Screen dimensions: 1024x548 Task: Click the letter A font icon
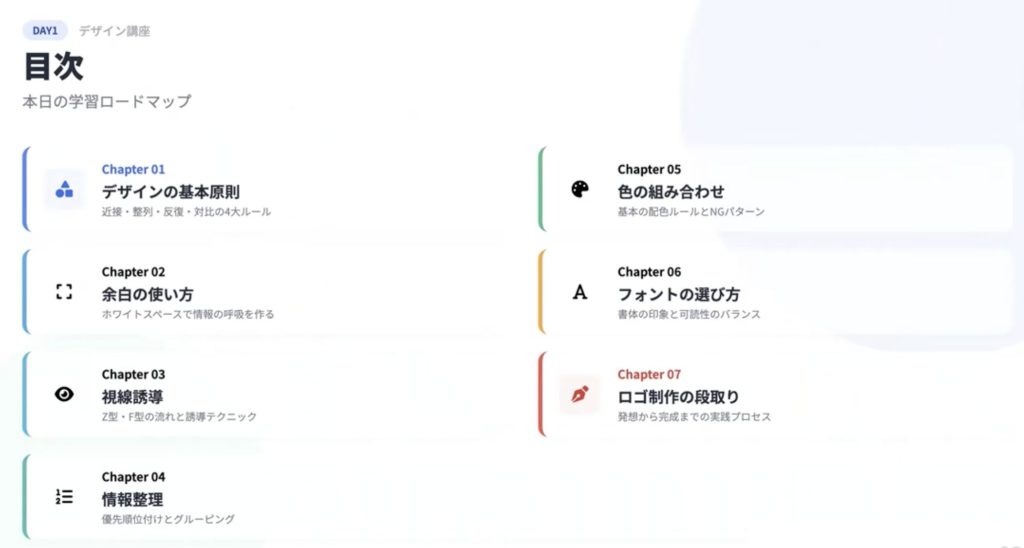pyautogui.click(x=580, y=292)
